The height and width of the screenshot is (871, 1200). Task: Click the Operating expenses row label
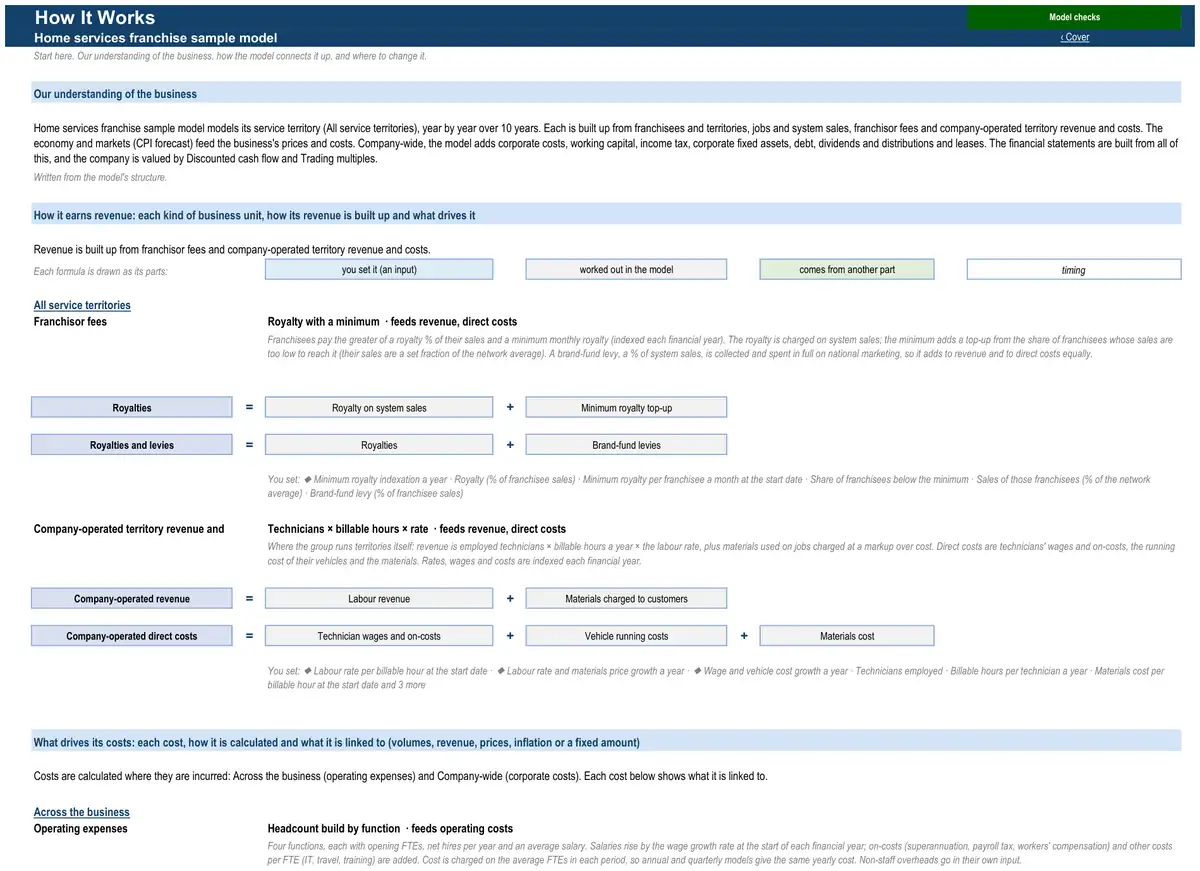point(81,828)
